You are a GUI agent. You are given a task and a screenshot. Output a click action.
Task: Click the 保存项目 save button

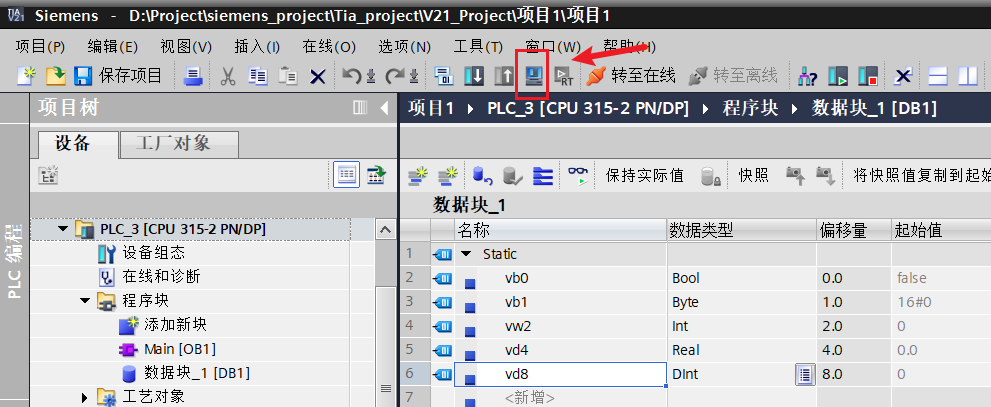(x=118, y=76)
